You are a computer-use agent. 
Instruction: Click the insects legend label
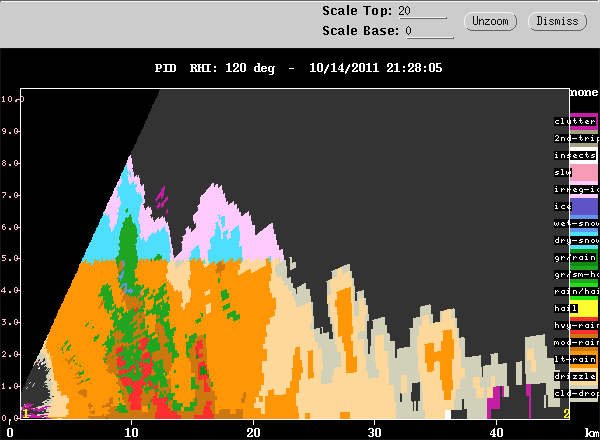pos(575,155)
